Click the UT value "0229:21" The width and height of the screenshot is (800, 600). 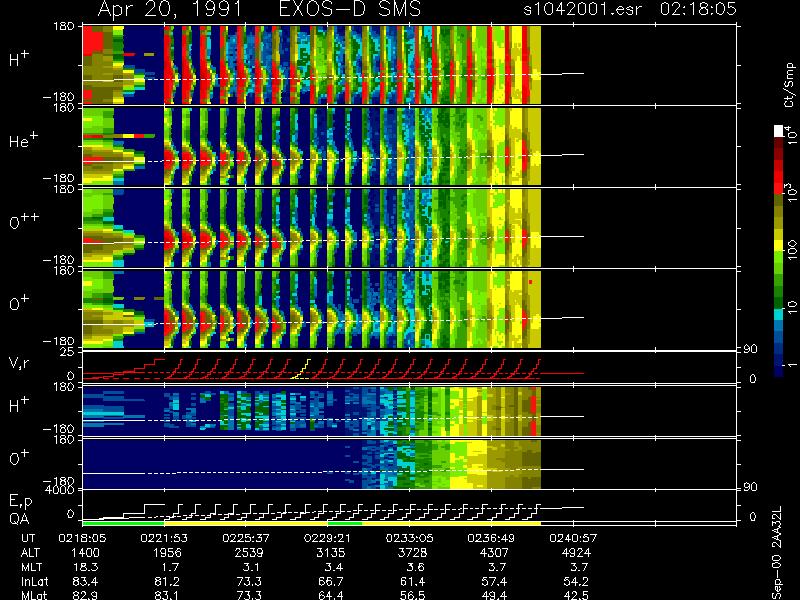coord(328,538)
